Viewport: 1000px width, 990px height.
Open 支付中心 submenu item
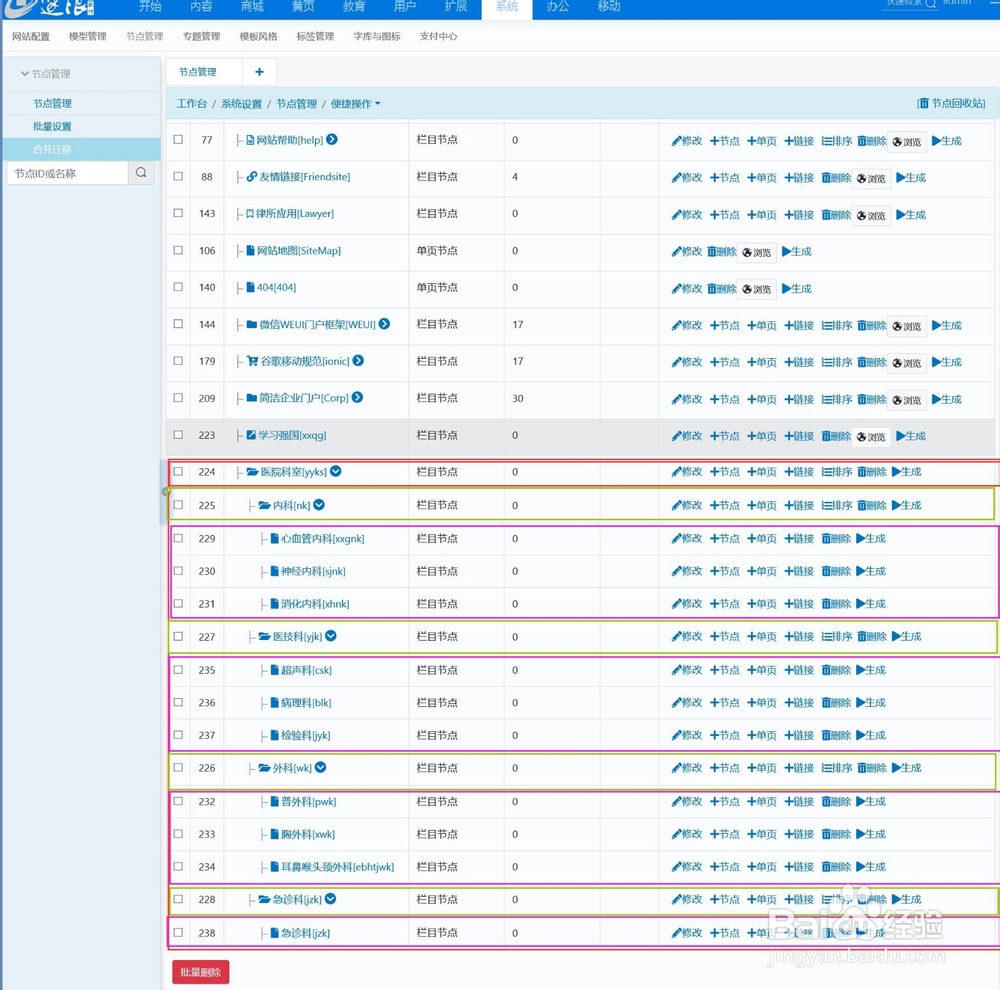pyautogui.click(x=438, y=36)
